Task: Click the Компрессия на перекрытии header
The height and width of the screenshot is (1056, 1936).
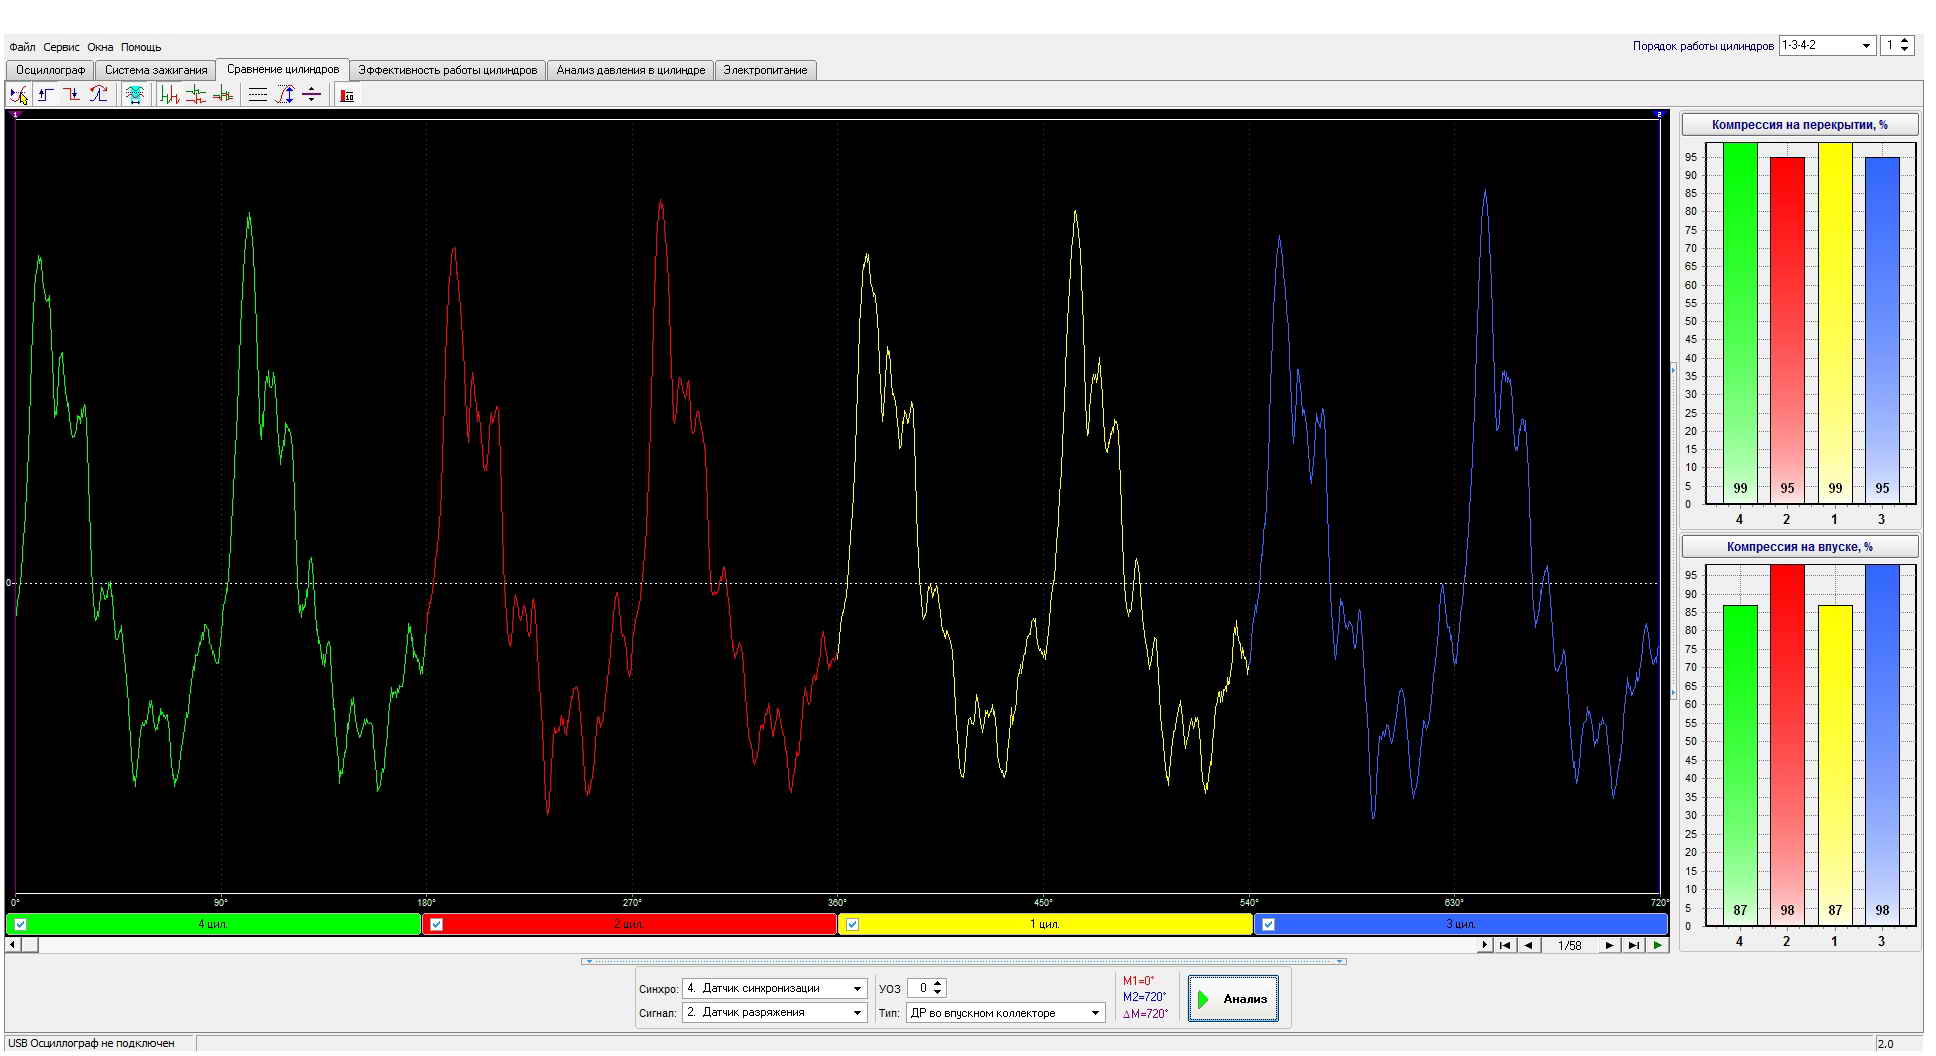Action: pyautogui.click(x=1800, y=125)
